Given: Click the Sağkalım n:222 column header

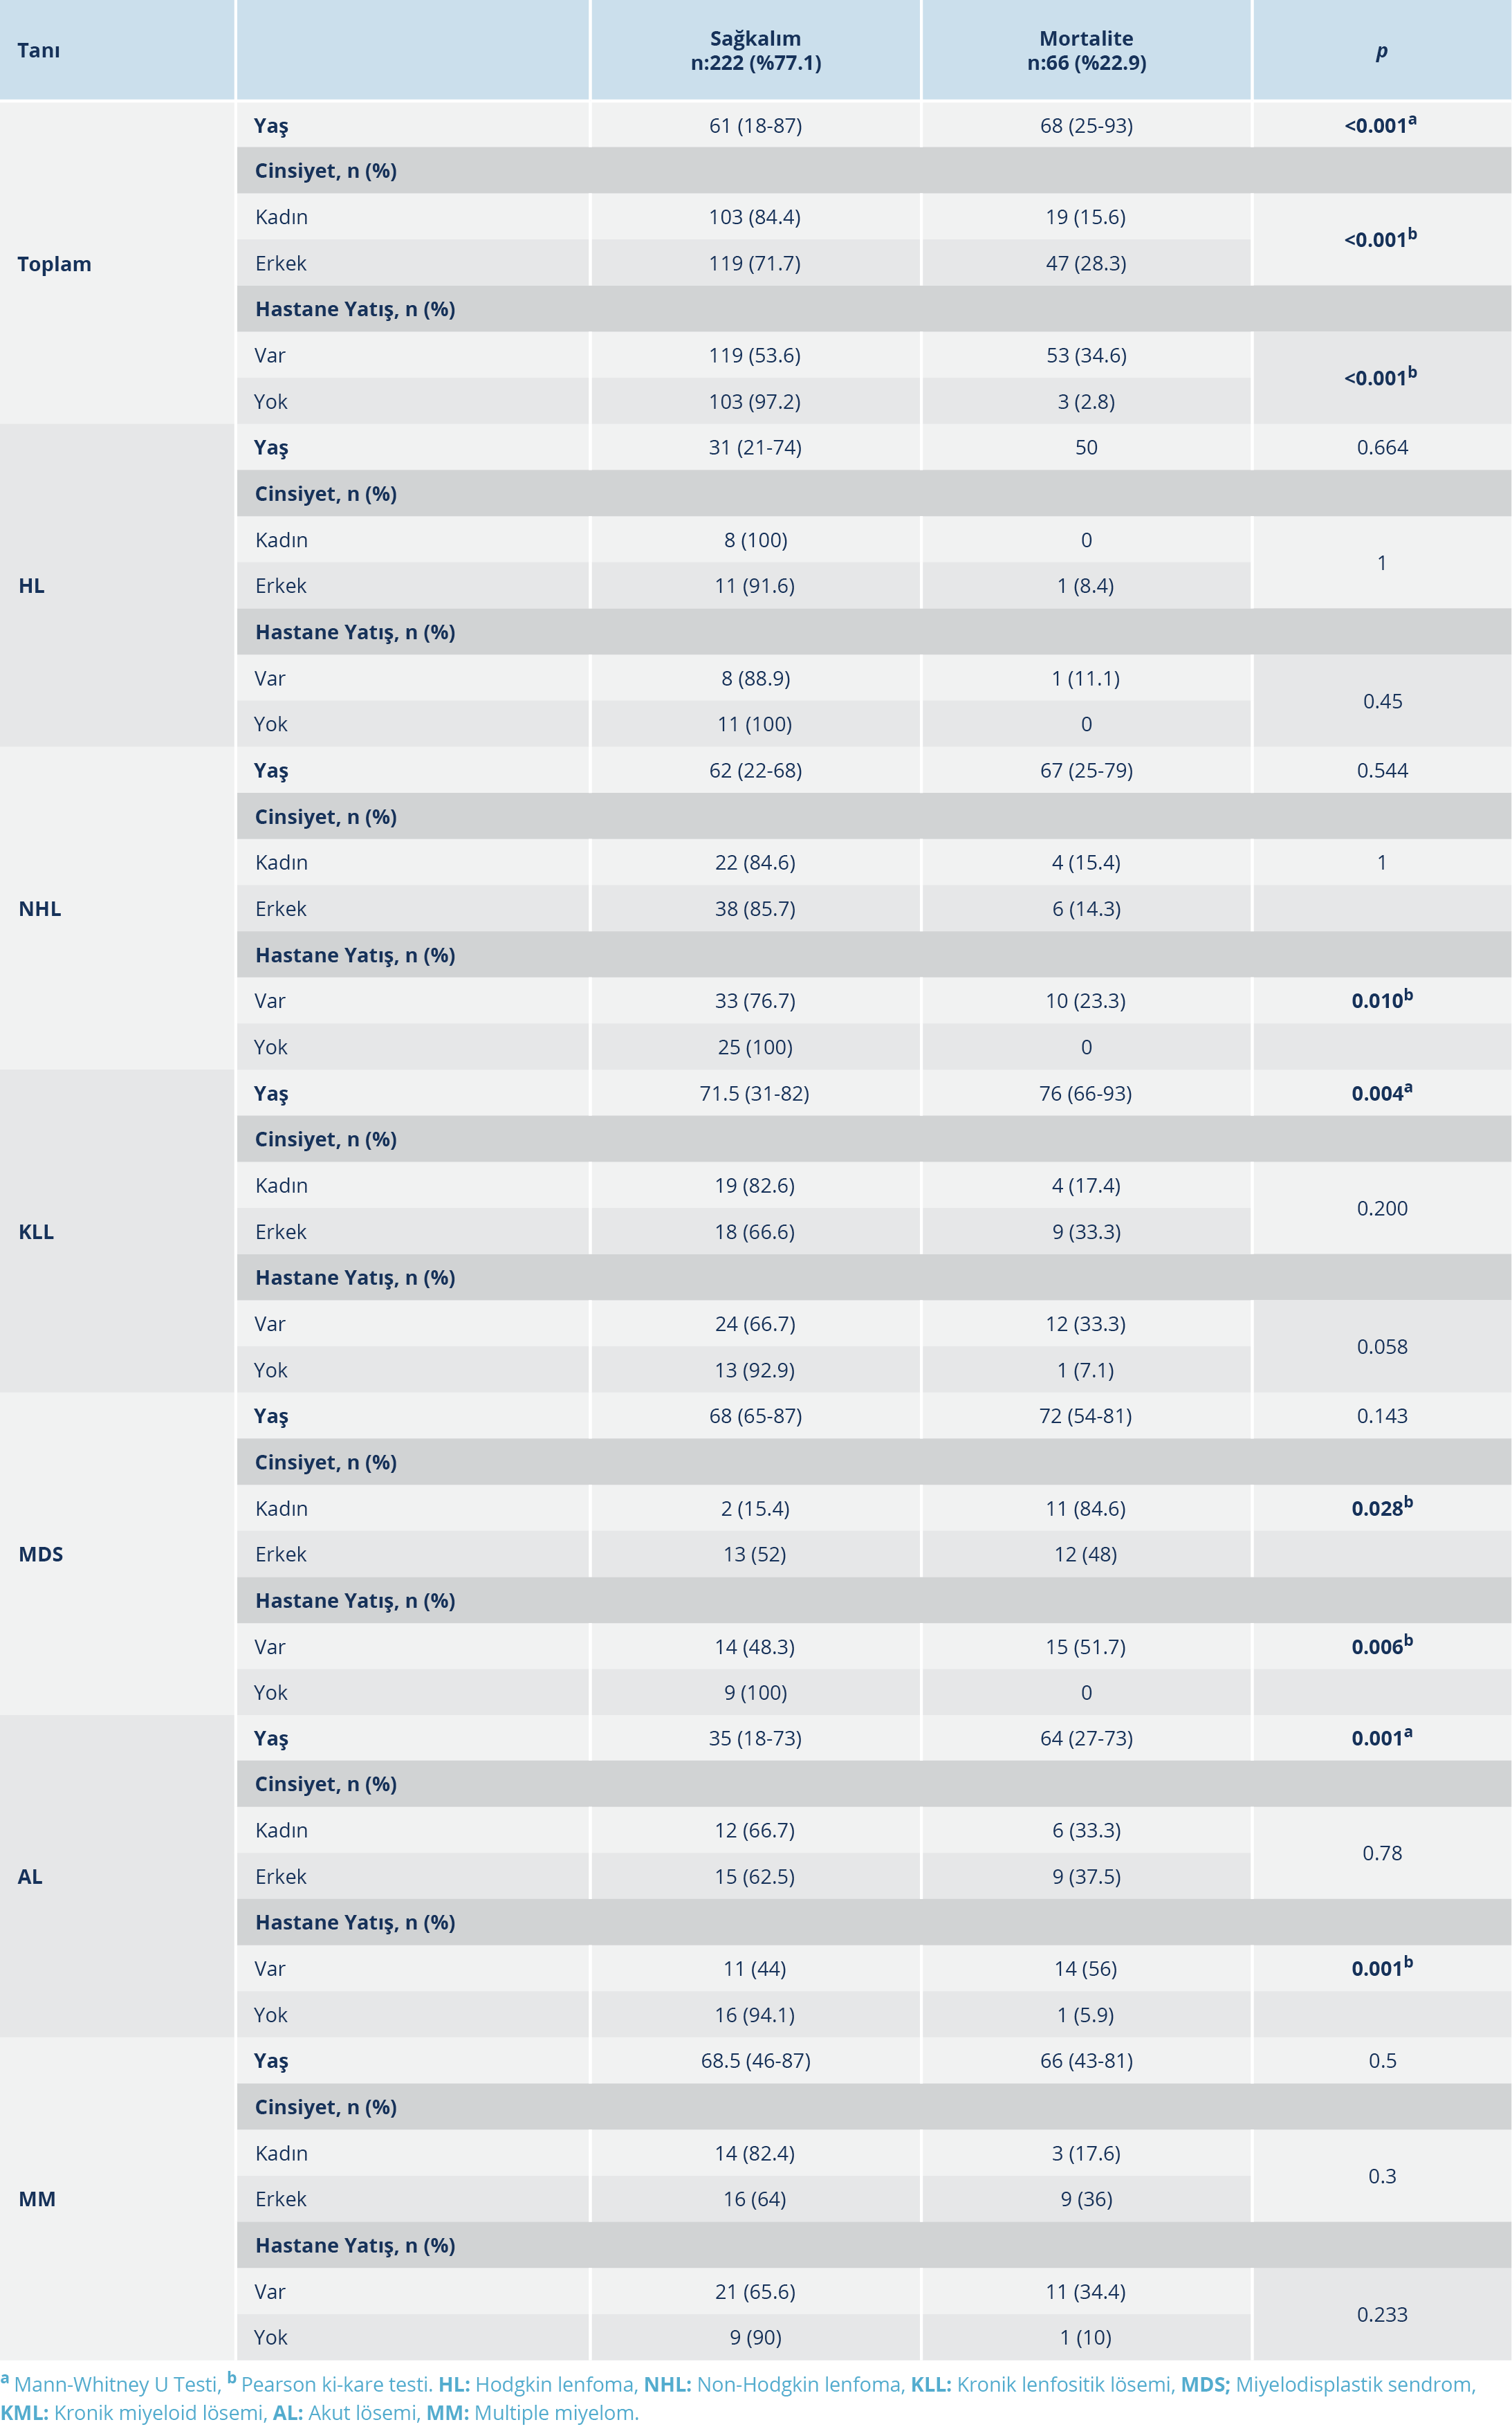Looking at the screenshot, I should pyautogui.click(x=755, y=51).
